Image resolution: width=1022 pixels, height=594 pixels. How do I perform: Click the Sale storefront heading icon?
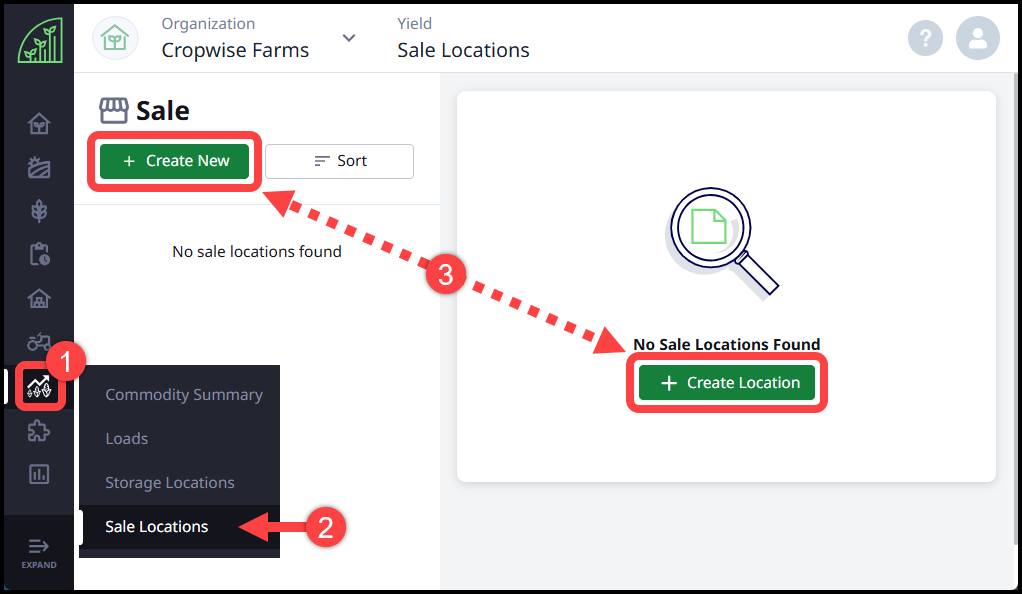[x=114, y=111]
